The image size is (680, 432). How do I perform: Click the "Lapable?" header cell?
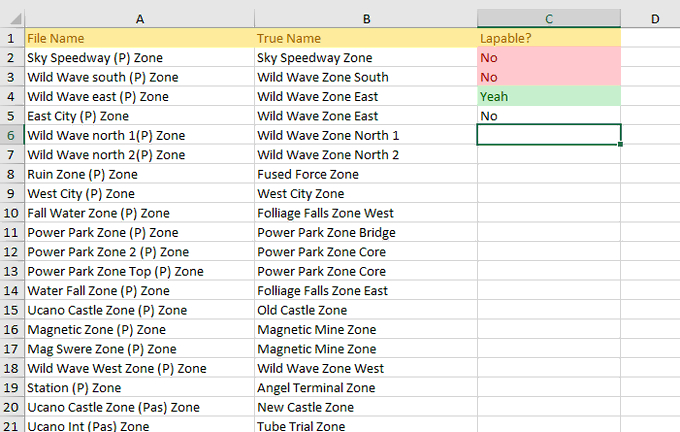click(x=549, y=38)
